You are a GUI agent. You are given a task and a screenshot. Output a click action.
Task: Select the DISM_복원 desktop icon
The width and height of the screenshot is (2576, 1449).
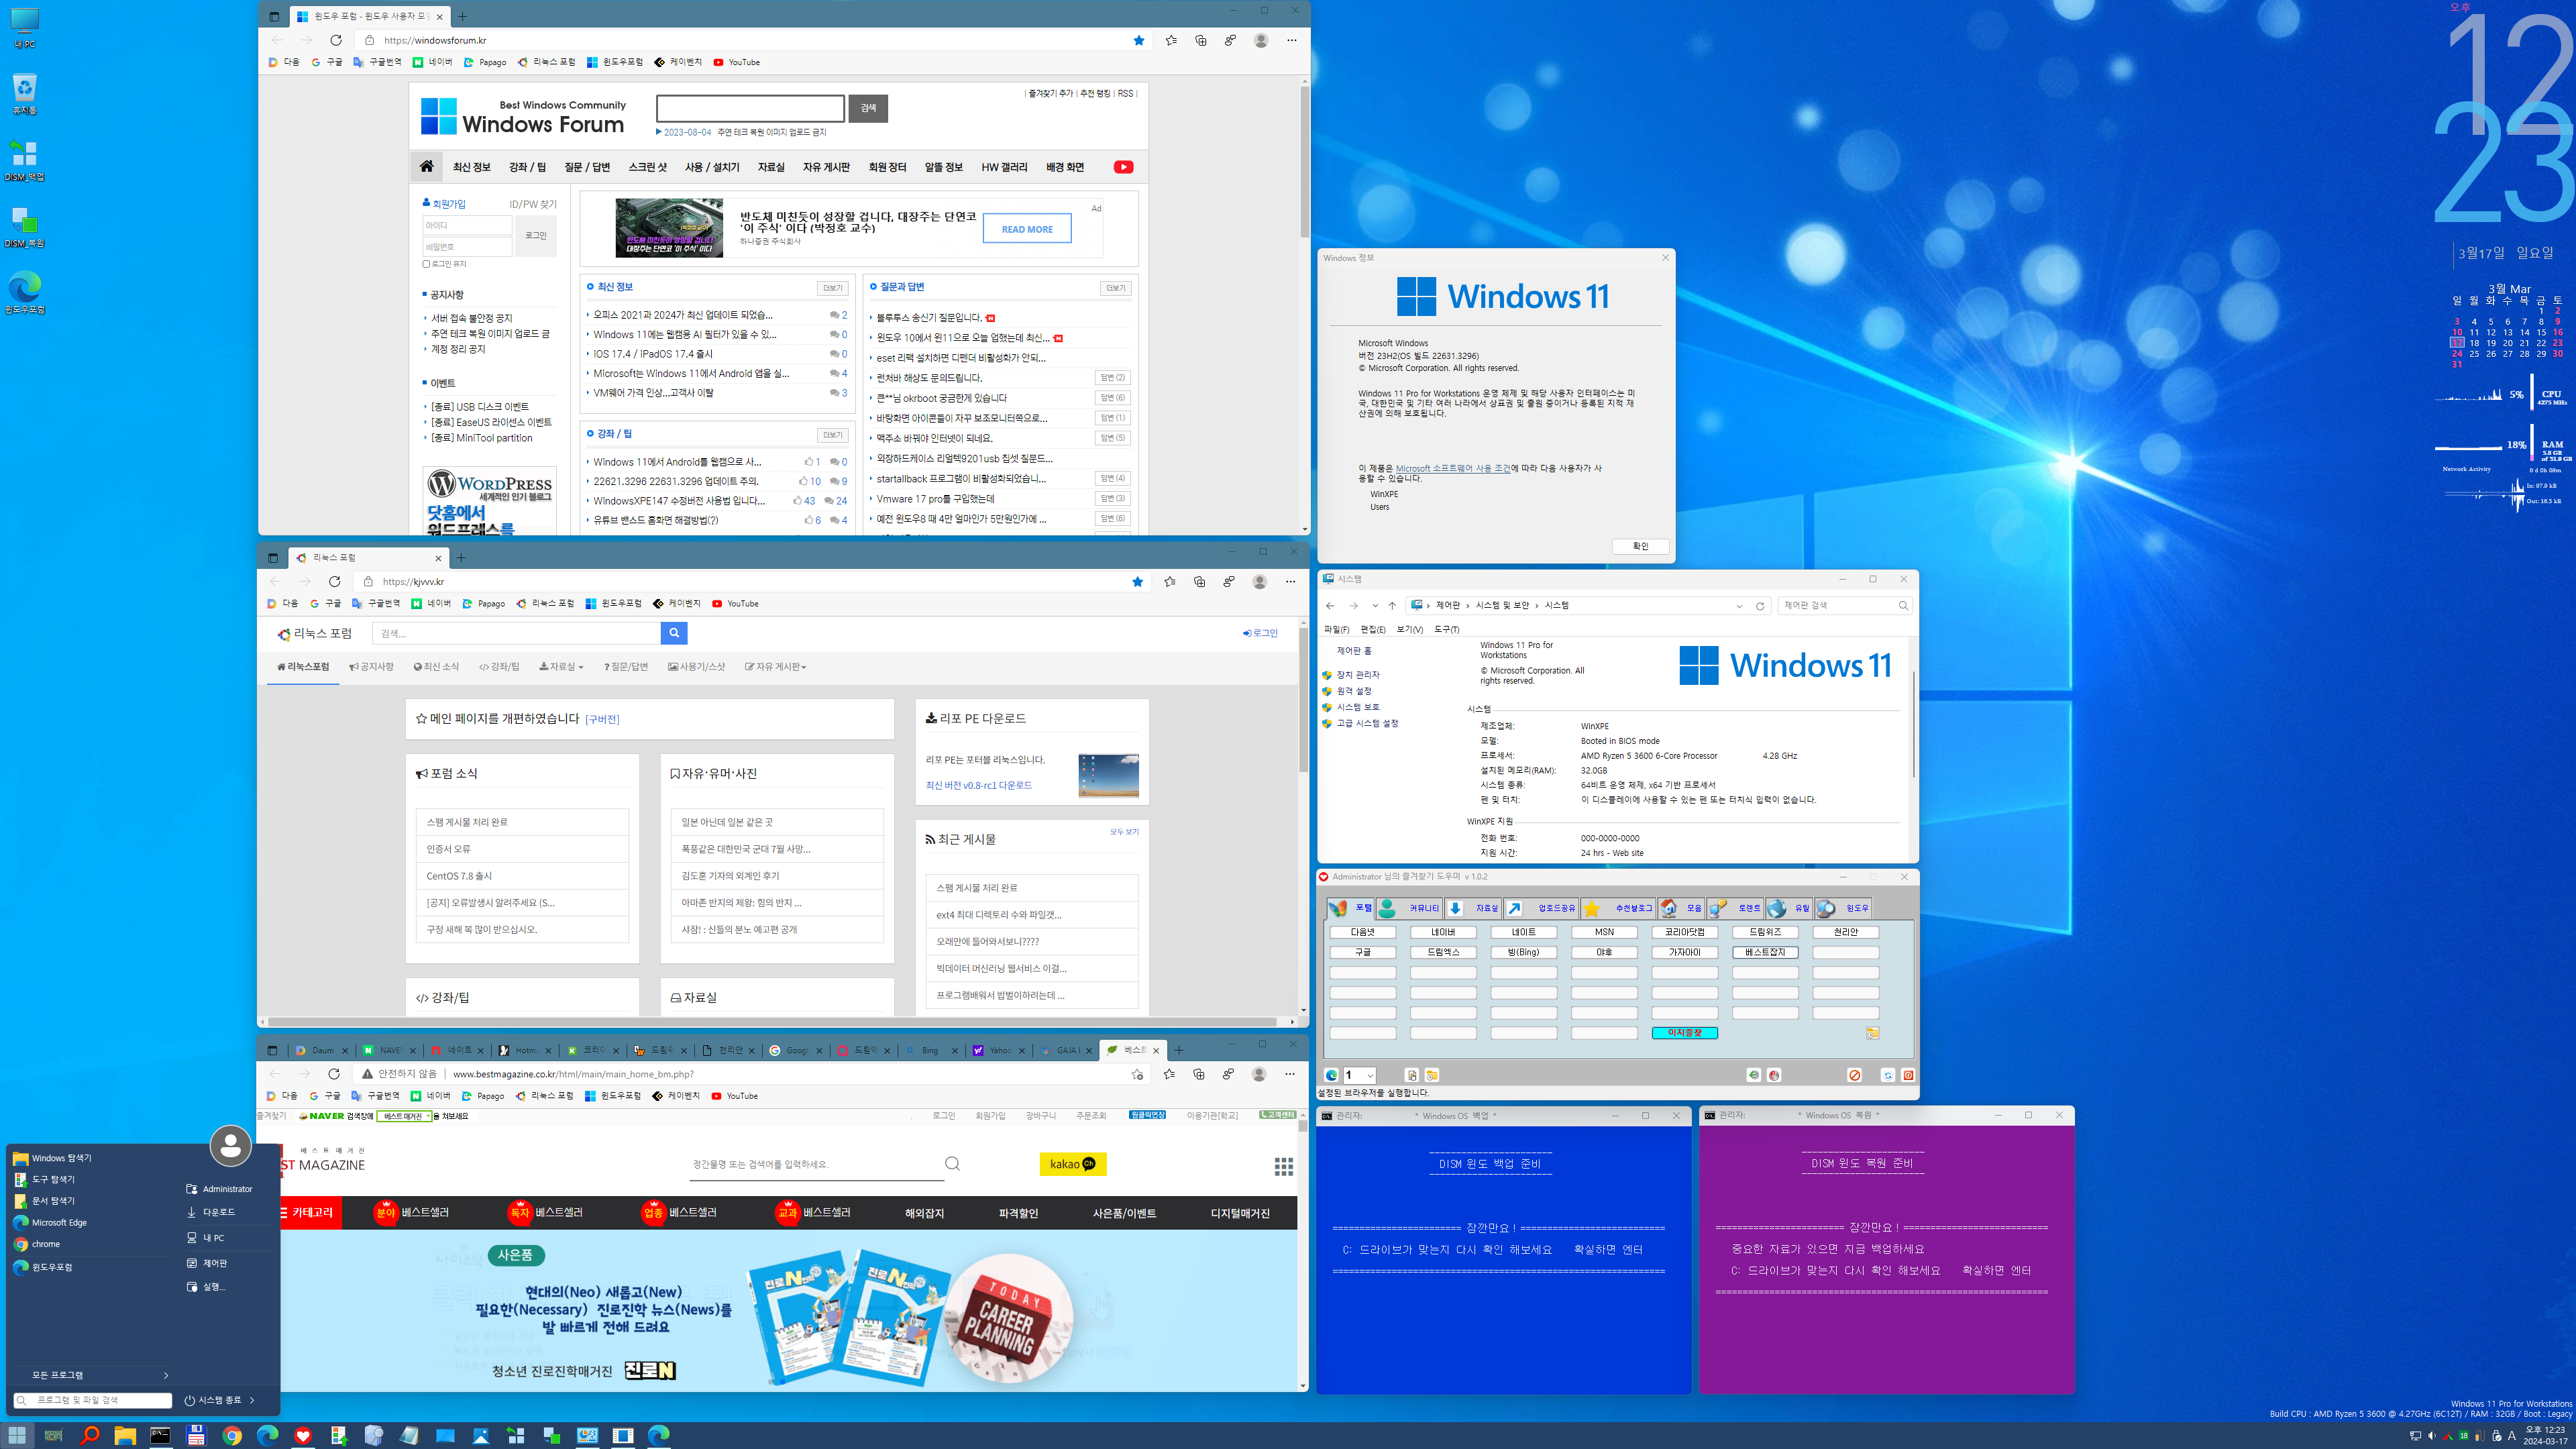point(24,227)
